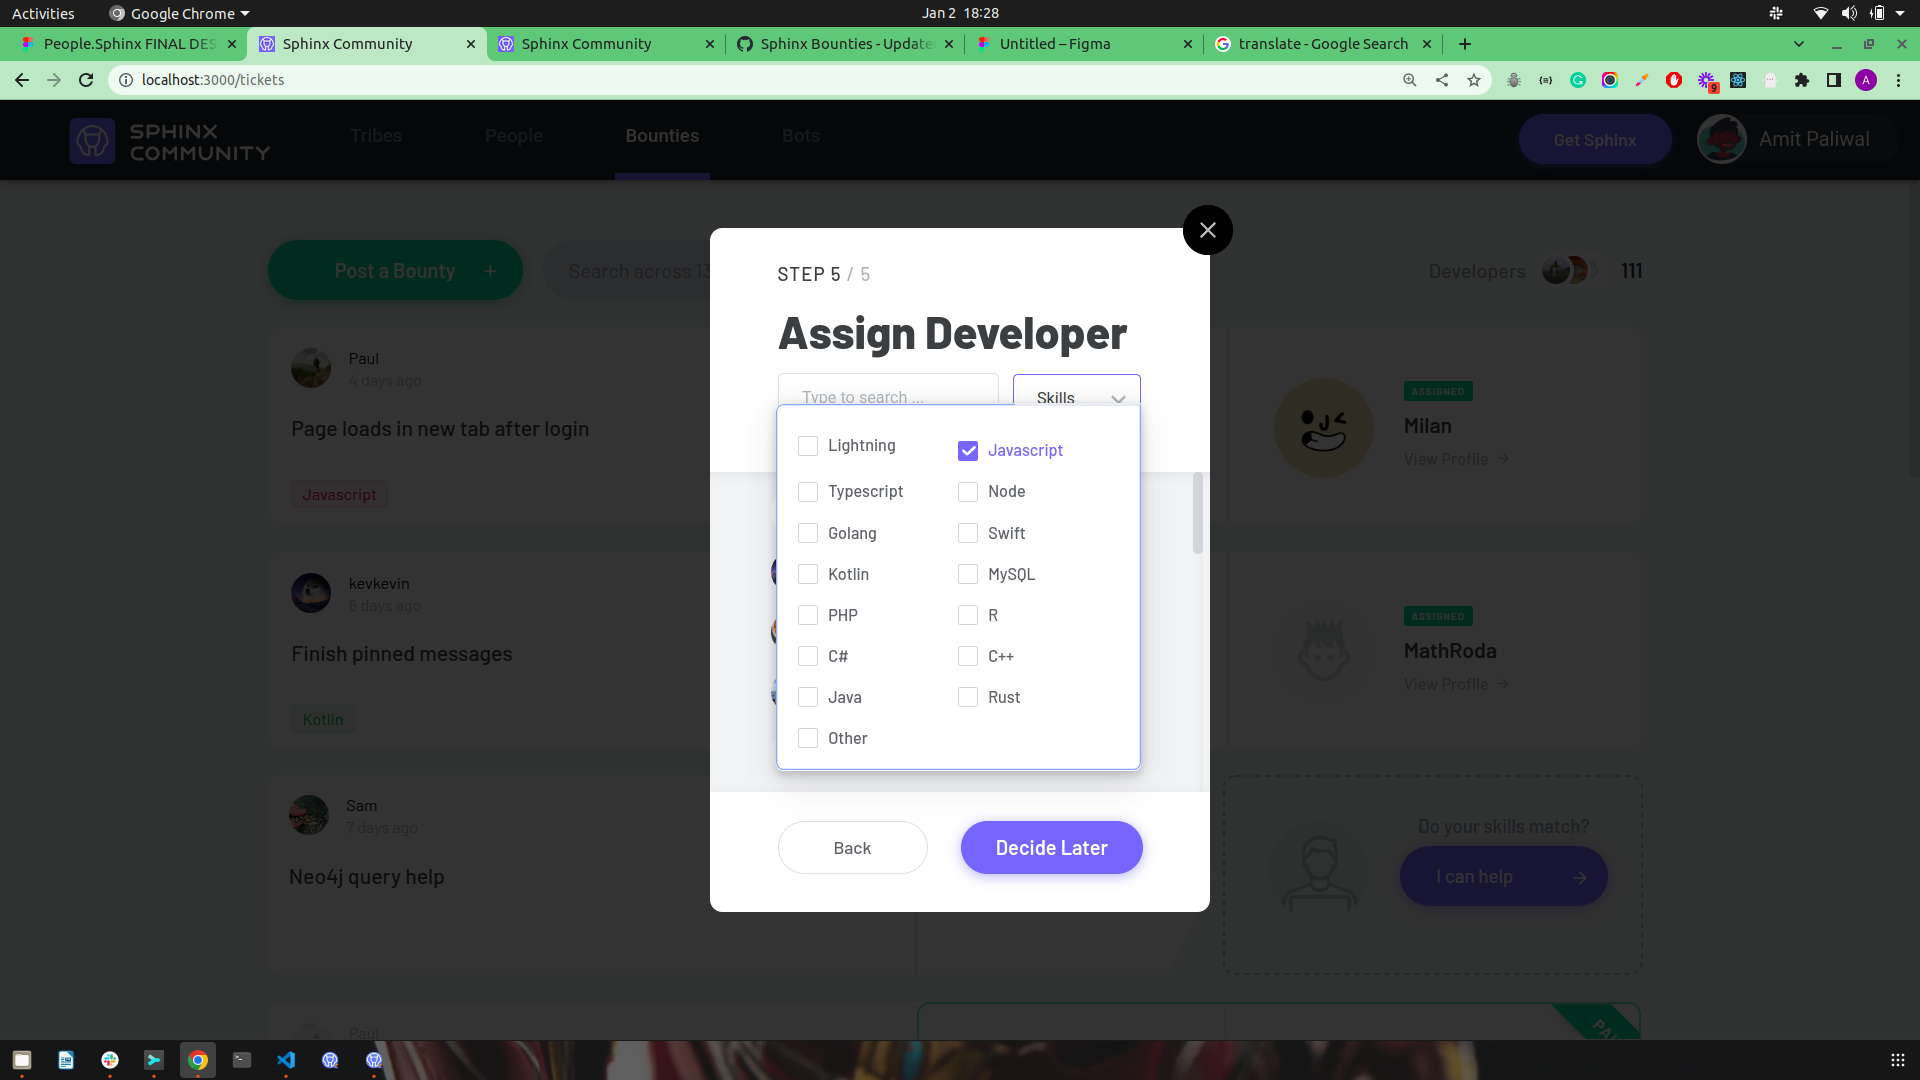The height and width of the screenshot is (1080, 1920).
Task: Click the Sphinx Community logo icon
Action: [x=92, y=140]
